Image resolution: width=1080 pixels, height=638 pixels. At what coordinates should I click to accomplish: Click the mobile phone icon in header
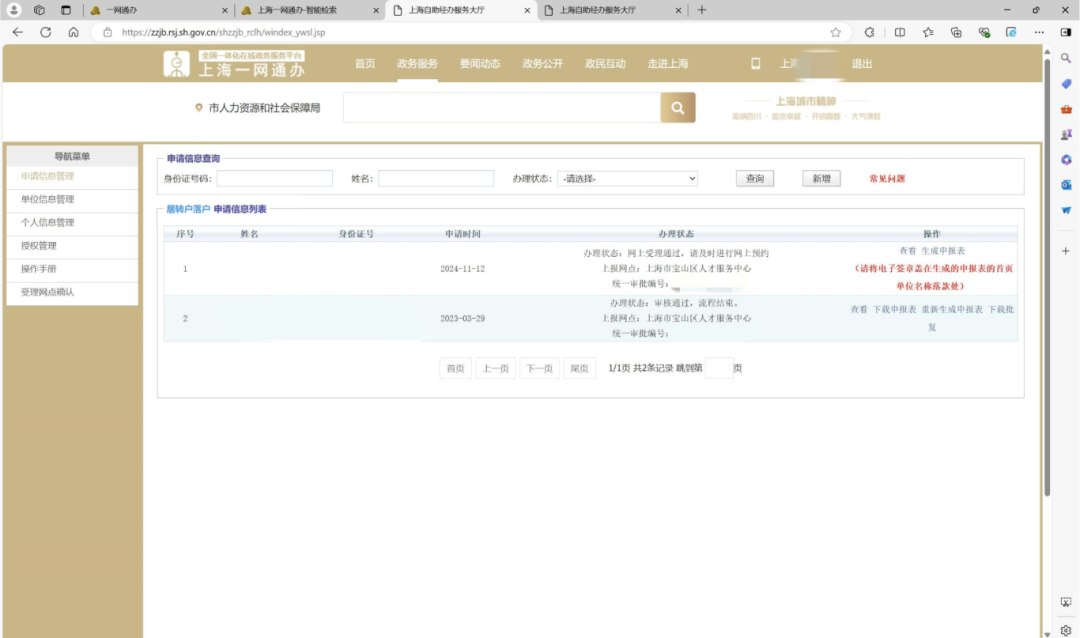(756, 64)
